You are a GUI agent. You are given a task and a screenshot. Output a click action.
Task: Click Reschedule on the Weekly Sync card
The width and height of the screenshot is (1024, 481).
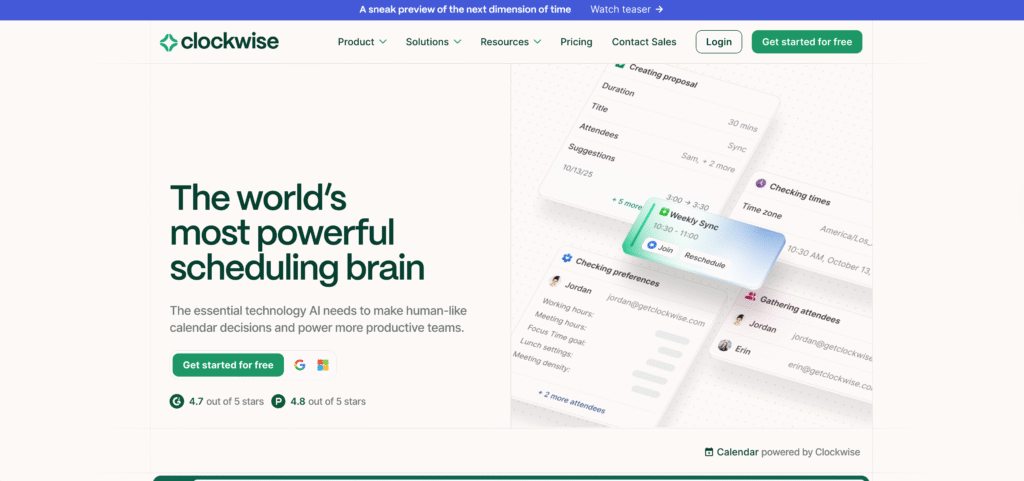pyautogui.click(x=705, y=259)
